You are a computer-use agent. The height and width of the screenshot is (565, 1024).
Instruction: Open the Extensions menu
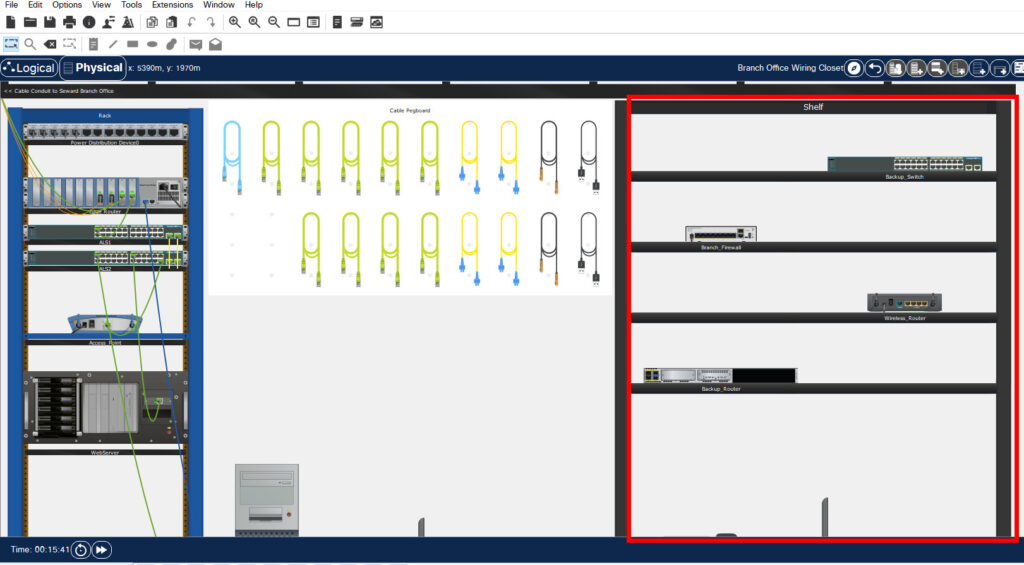(x=172, y=5)
